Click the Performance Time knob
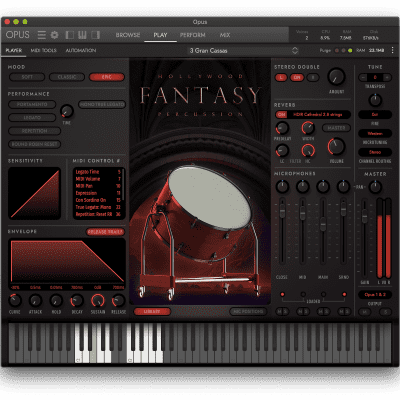This screenshot has height=400, width=400. coord(67,111)
